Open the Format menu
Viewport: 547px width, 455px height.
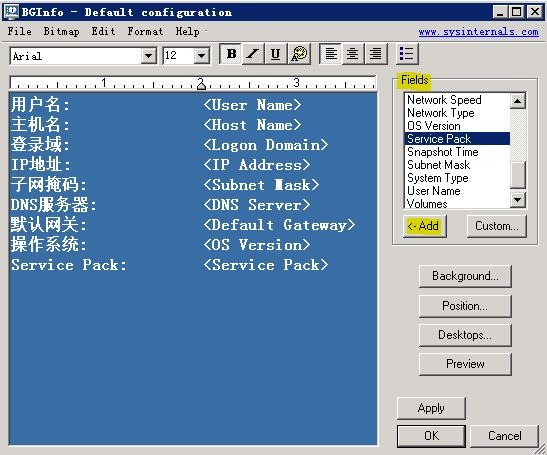(145, 31)
